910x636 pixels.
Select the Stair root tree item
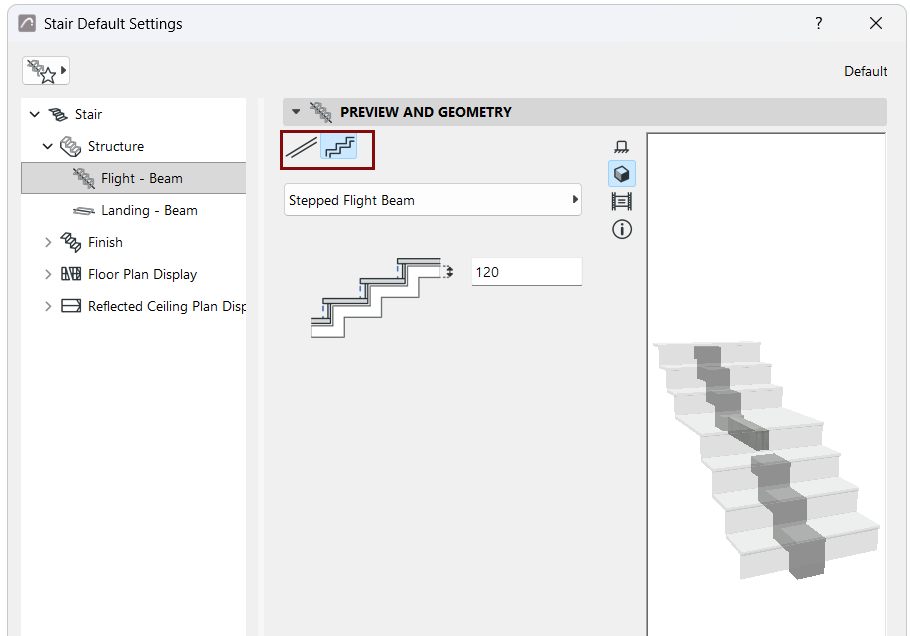click(133, 114)
